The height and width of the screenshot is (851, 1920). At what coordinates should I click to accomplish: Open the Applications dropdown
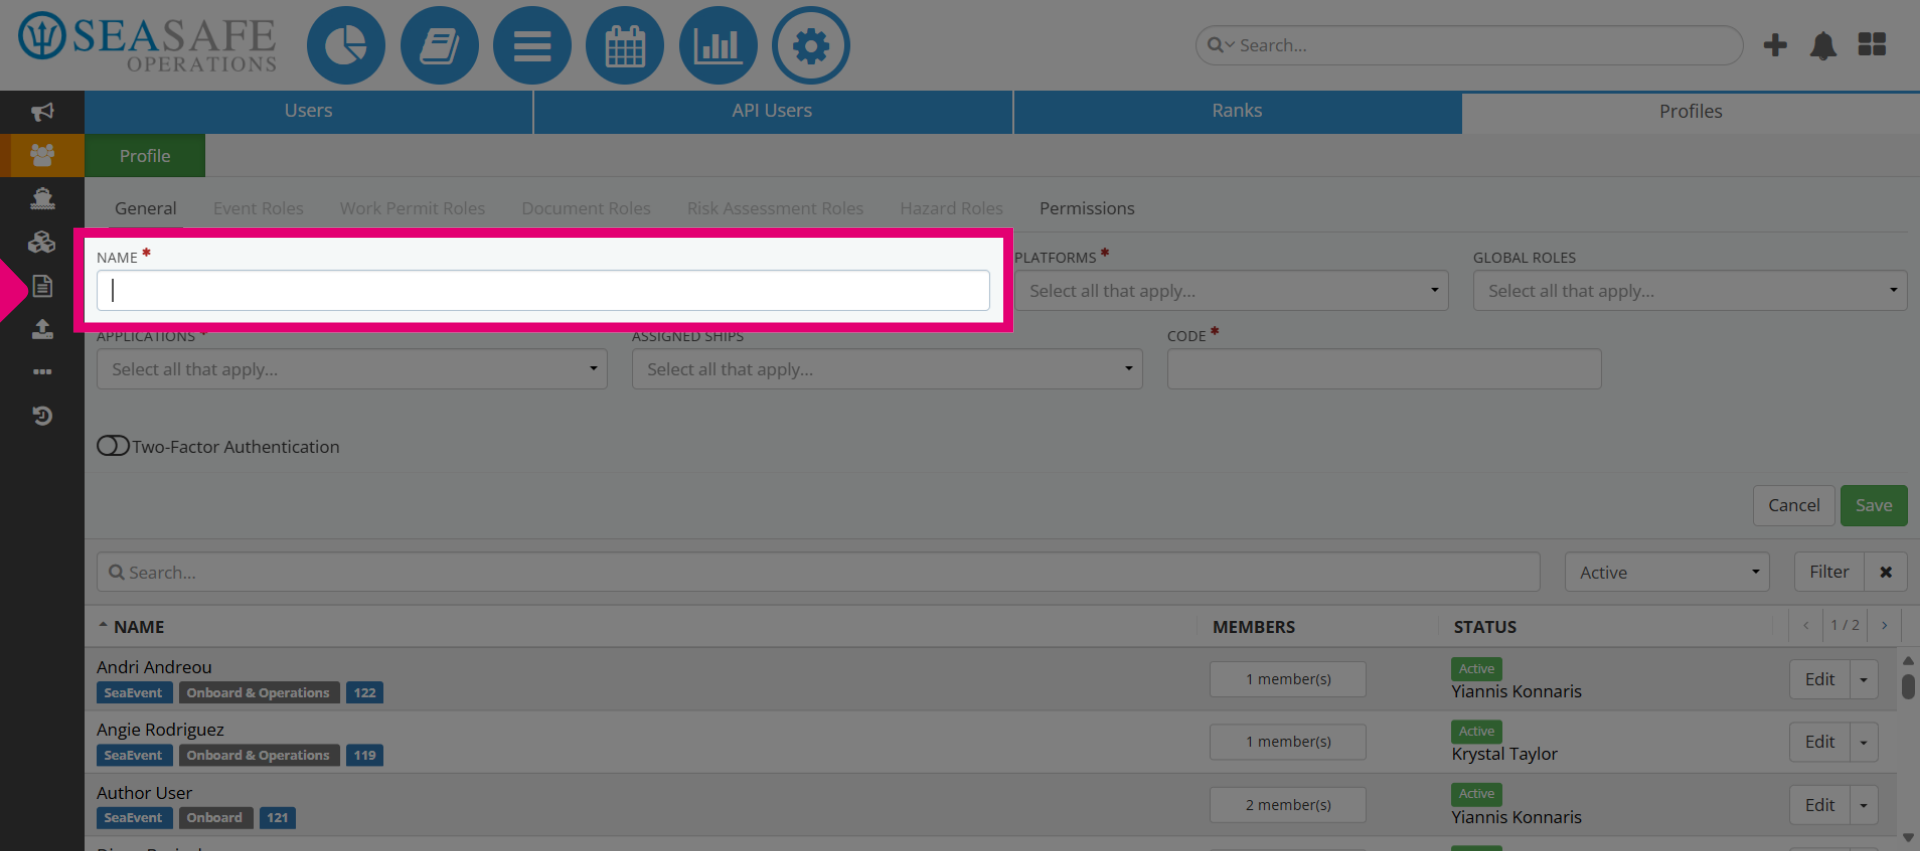click(x=352, y=369)
